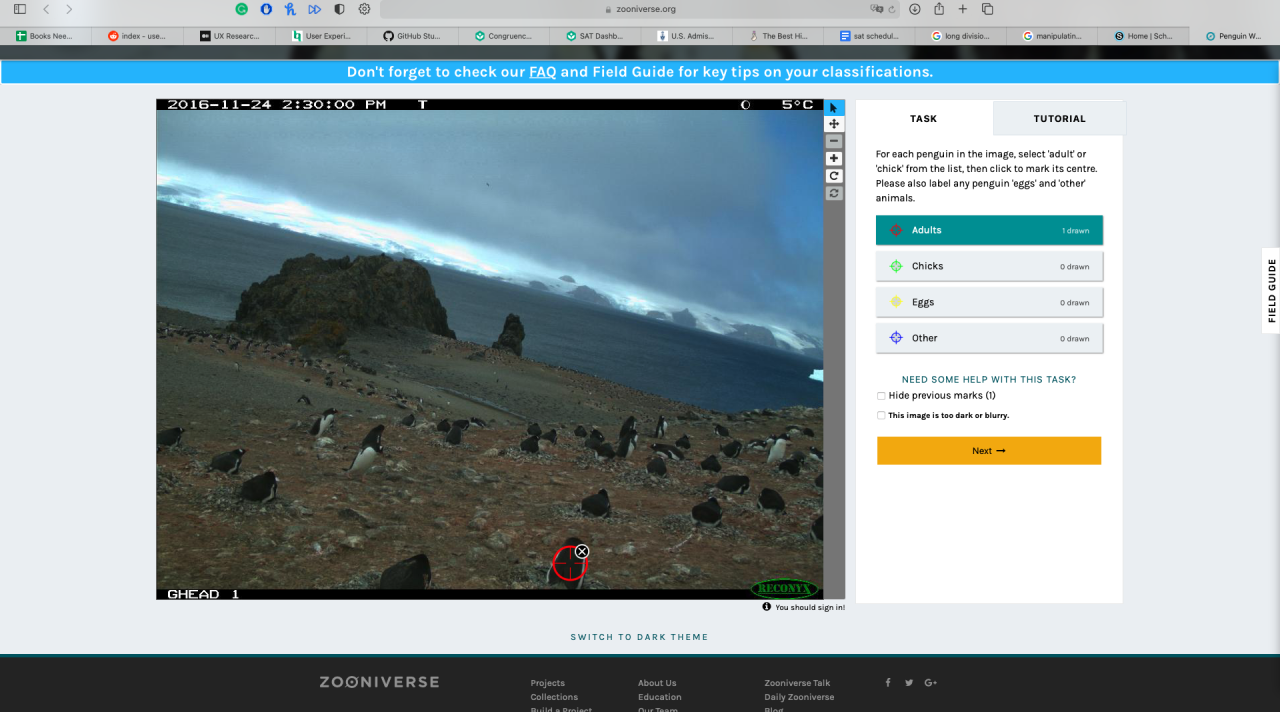Screen dimensions: 1280x712
Task: Click Switch to Dark Theme
Action: tap(639, 637)
